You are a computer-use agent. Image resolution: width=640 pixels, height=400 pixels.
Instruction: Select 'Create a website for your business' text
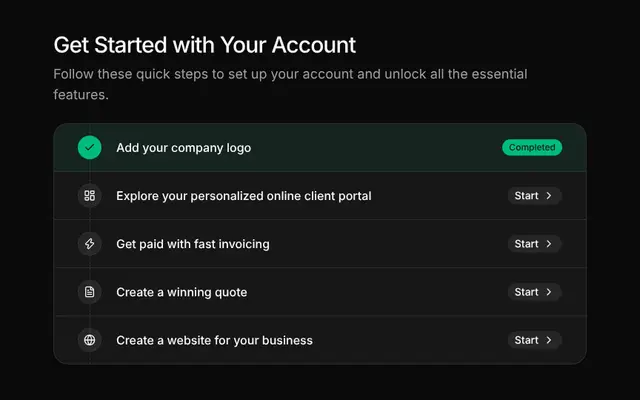[x=214, y=340]
